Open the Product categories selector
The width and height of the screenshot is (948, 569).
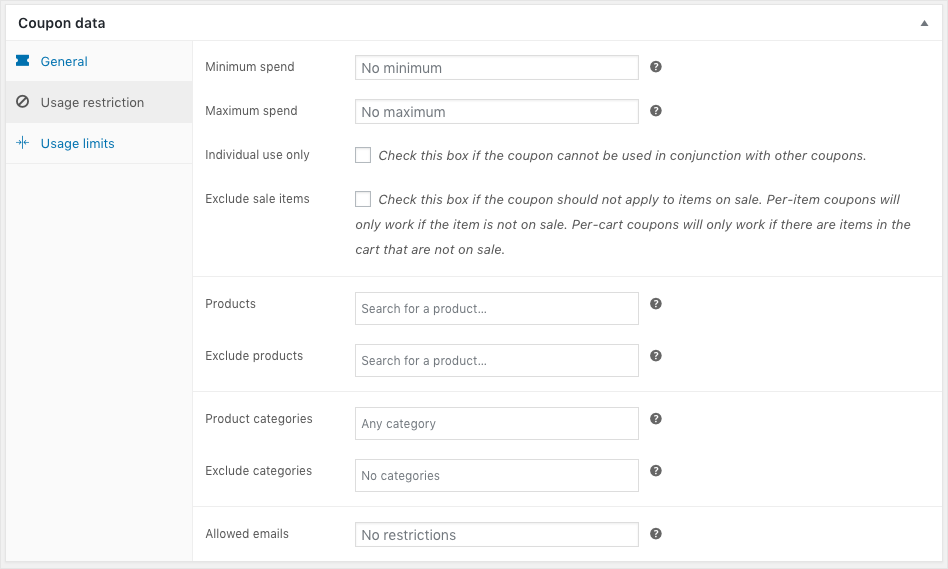coord(496,424)
